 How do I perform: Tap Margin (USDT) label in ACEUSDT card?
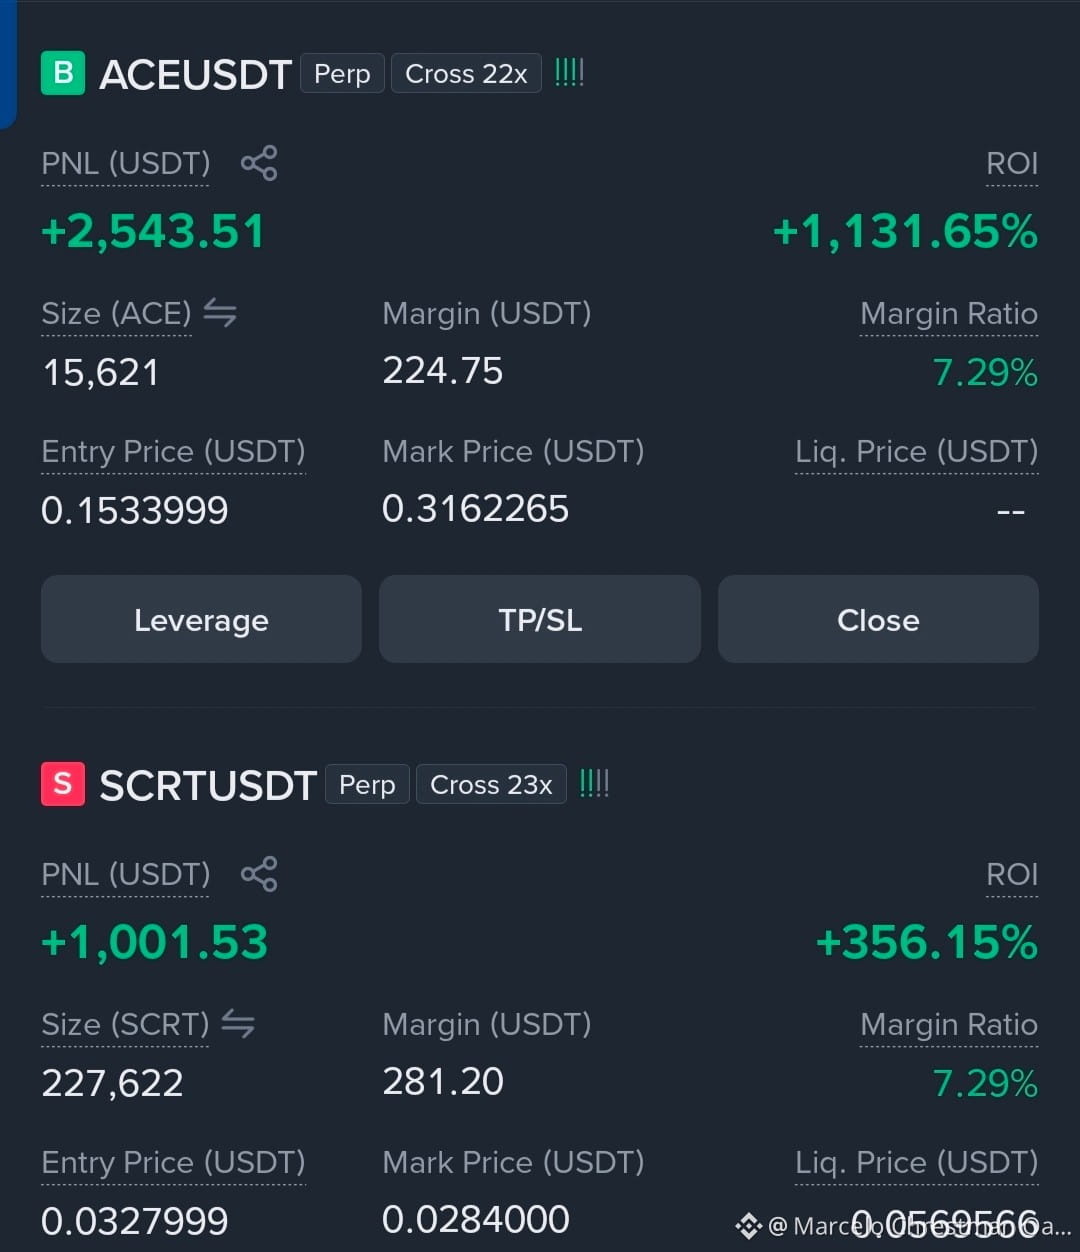coord(487,314)
